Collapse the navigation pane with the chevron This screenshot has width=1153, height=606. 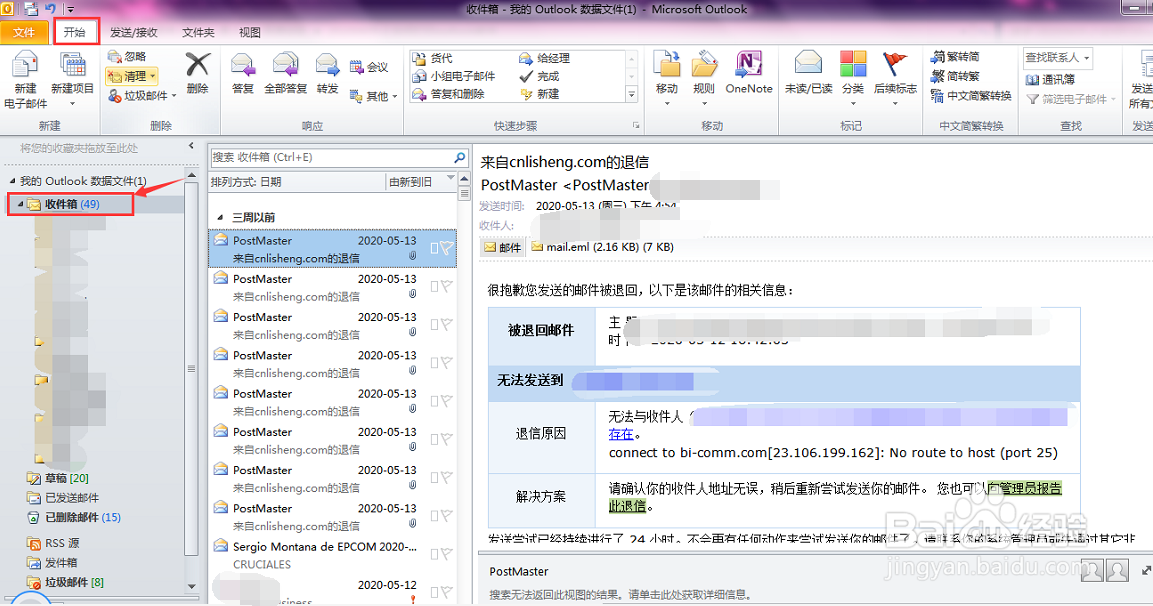click(x=191, y=146)
